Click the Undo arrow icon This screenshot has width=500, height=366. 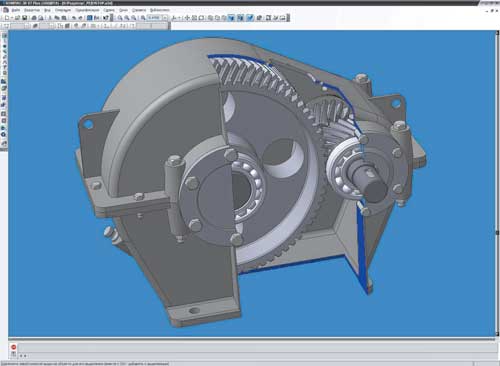(73, 18)
